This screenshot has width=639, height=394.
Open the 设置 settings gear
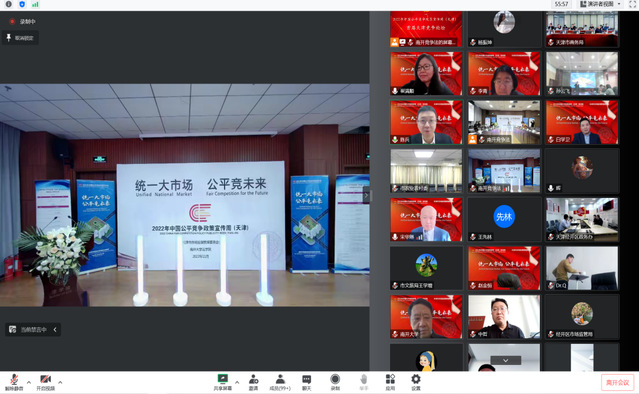point(416,382)
